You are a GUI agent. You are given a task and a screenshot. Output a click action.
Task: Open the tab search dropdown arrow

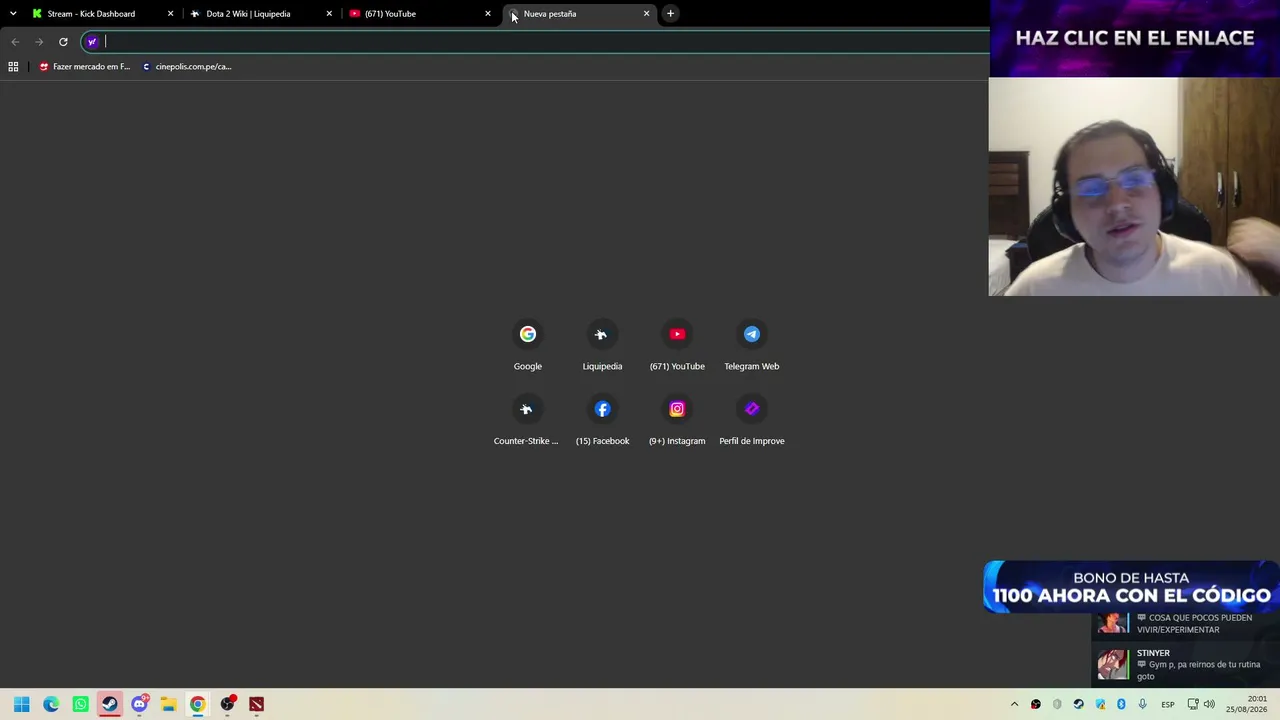tap(13, 14)
